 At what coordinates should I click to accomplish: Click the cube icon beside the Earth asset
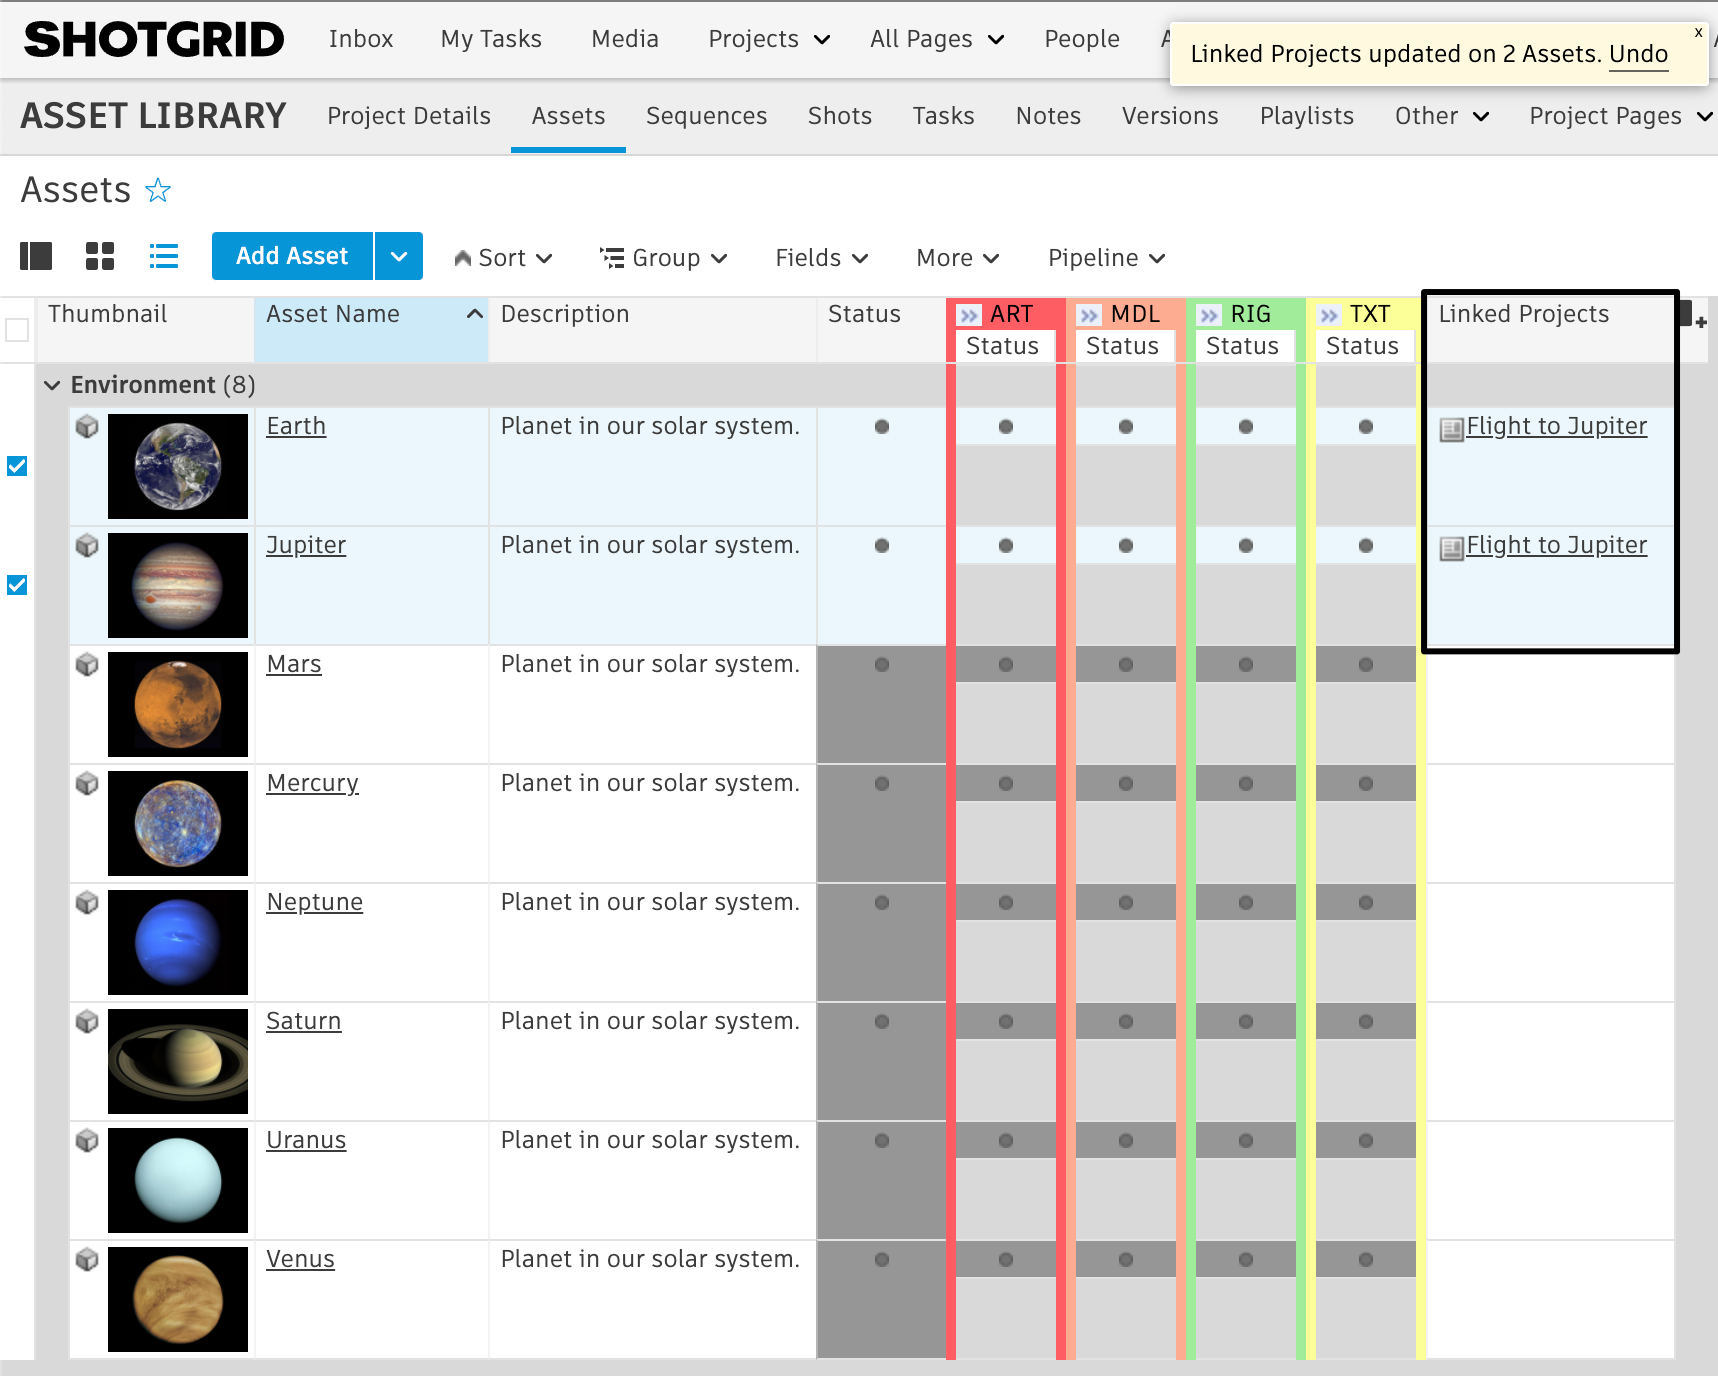(87, 426)
